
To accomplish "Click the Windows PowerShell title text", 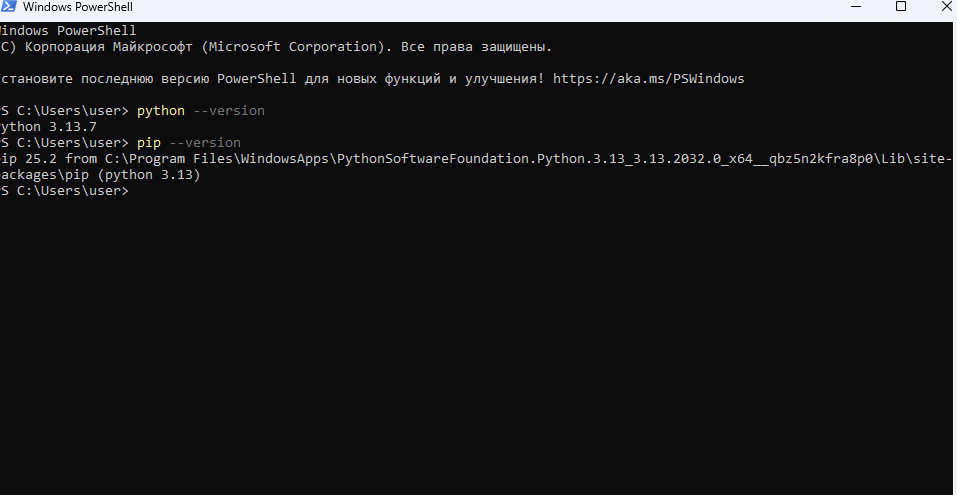I will [x=78, y=7].
